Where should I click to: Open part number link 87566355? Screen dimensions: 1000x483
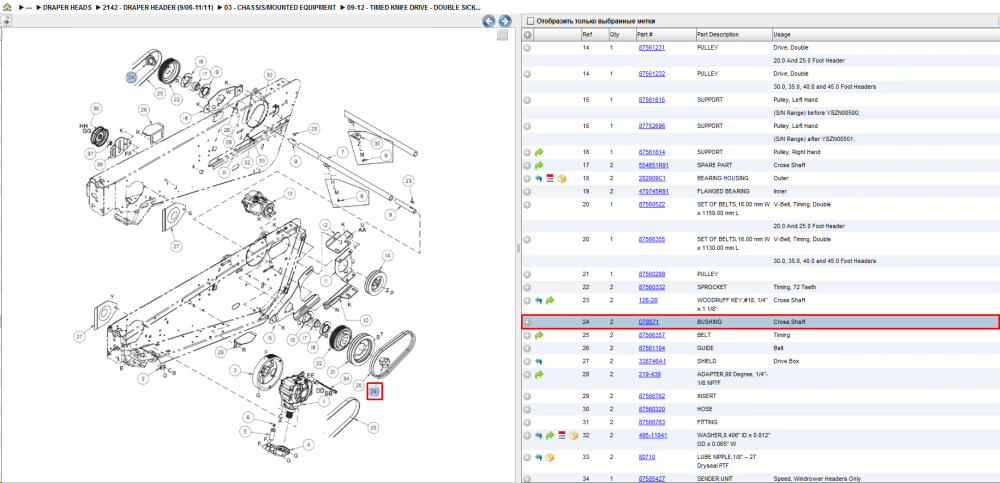coord(651,239)
